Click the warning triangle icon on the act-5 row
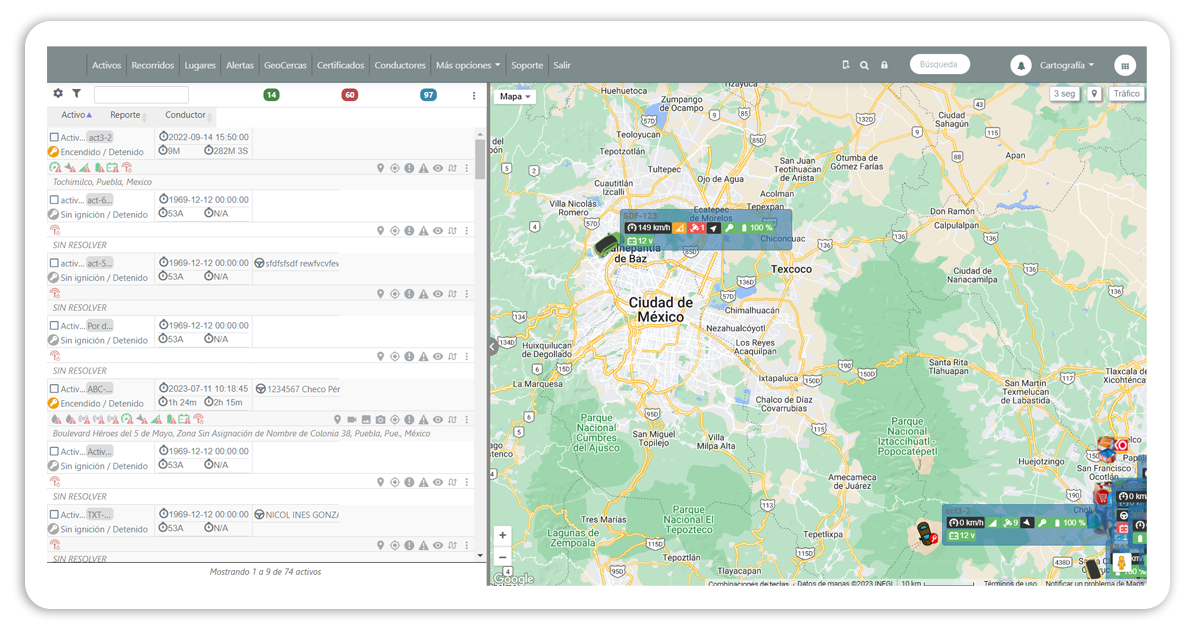The image size is (1200, 638). tap(424, 293)
